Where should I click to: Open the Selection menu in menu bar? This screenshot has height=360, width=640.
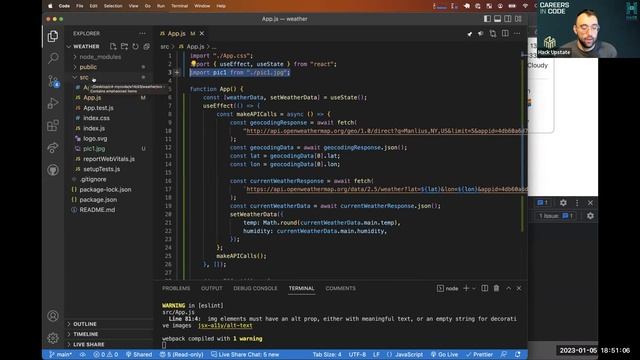tap(113, 6)
